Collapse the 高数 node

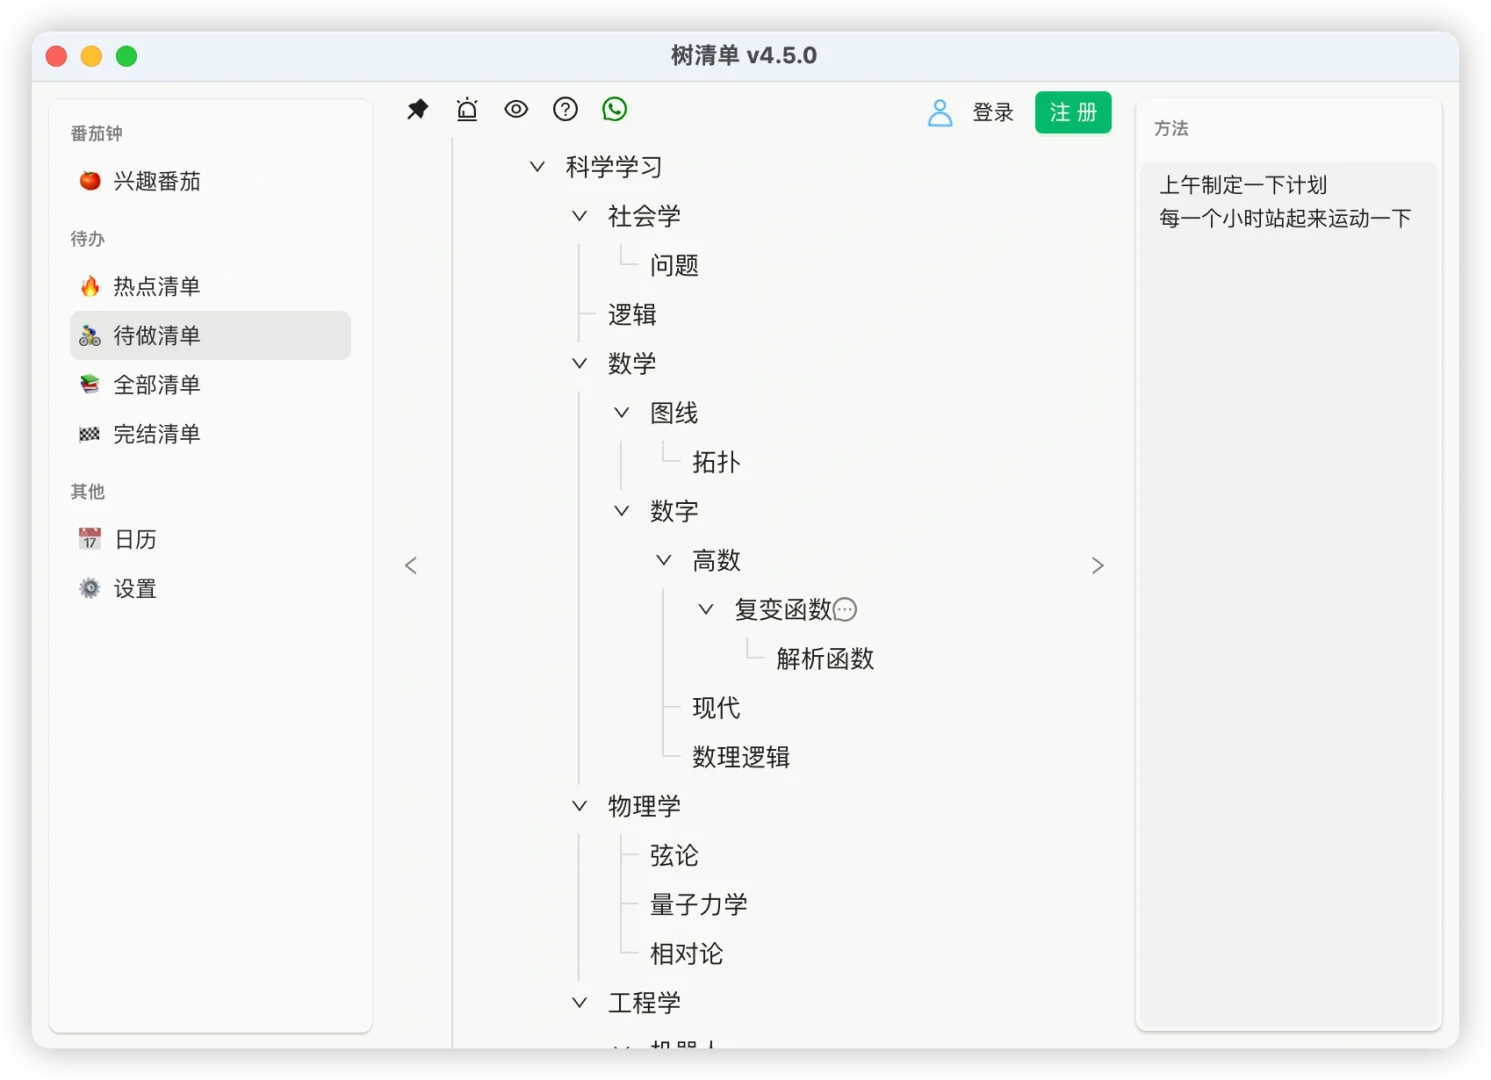(x=663, y=560)
